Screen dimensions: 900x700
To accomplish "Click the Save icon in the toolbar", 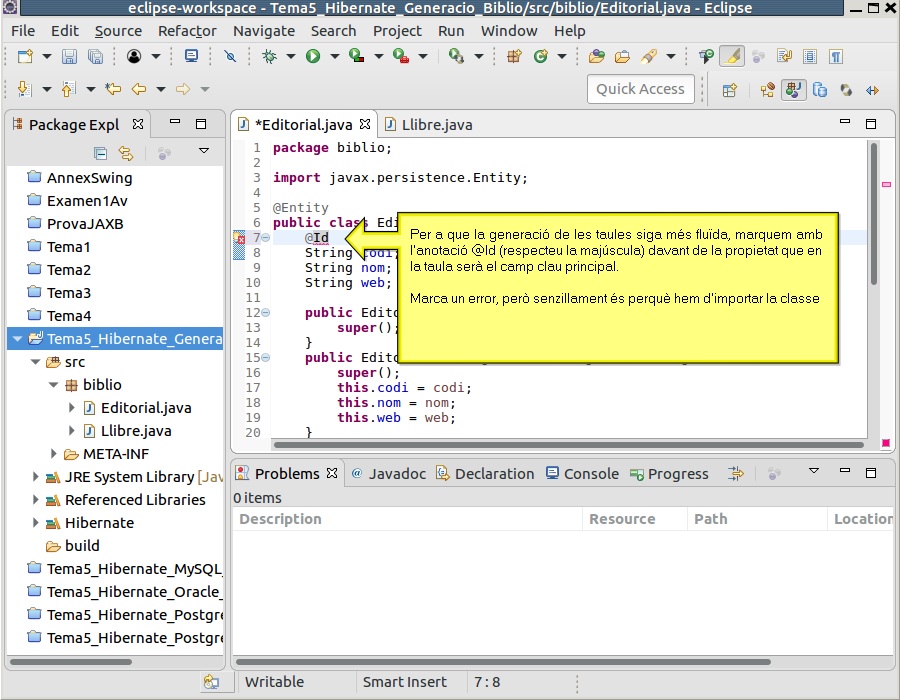I will point(70,57).
